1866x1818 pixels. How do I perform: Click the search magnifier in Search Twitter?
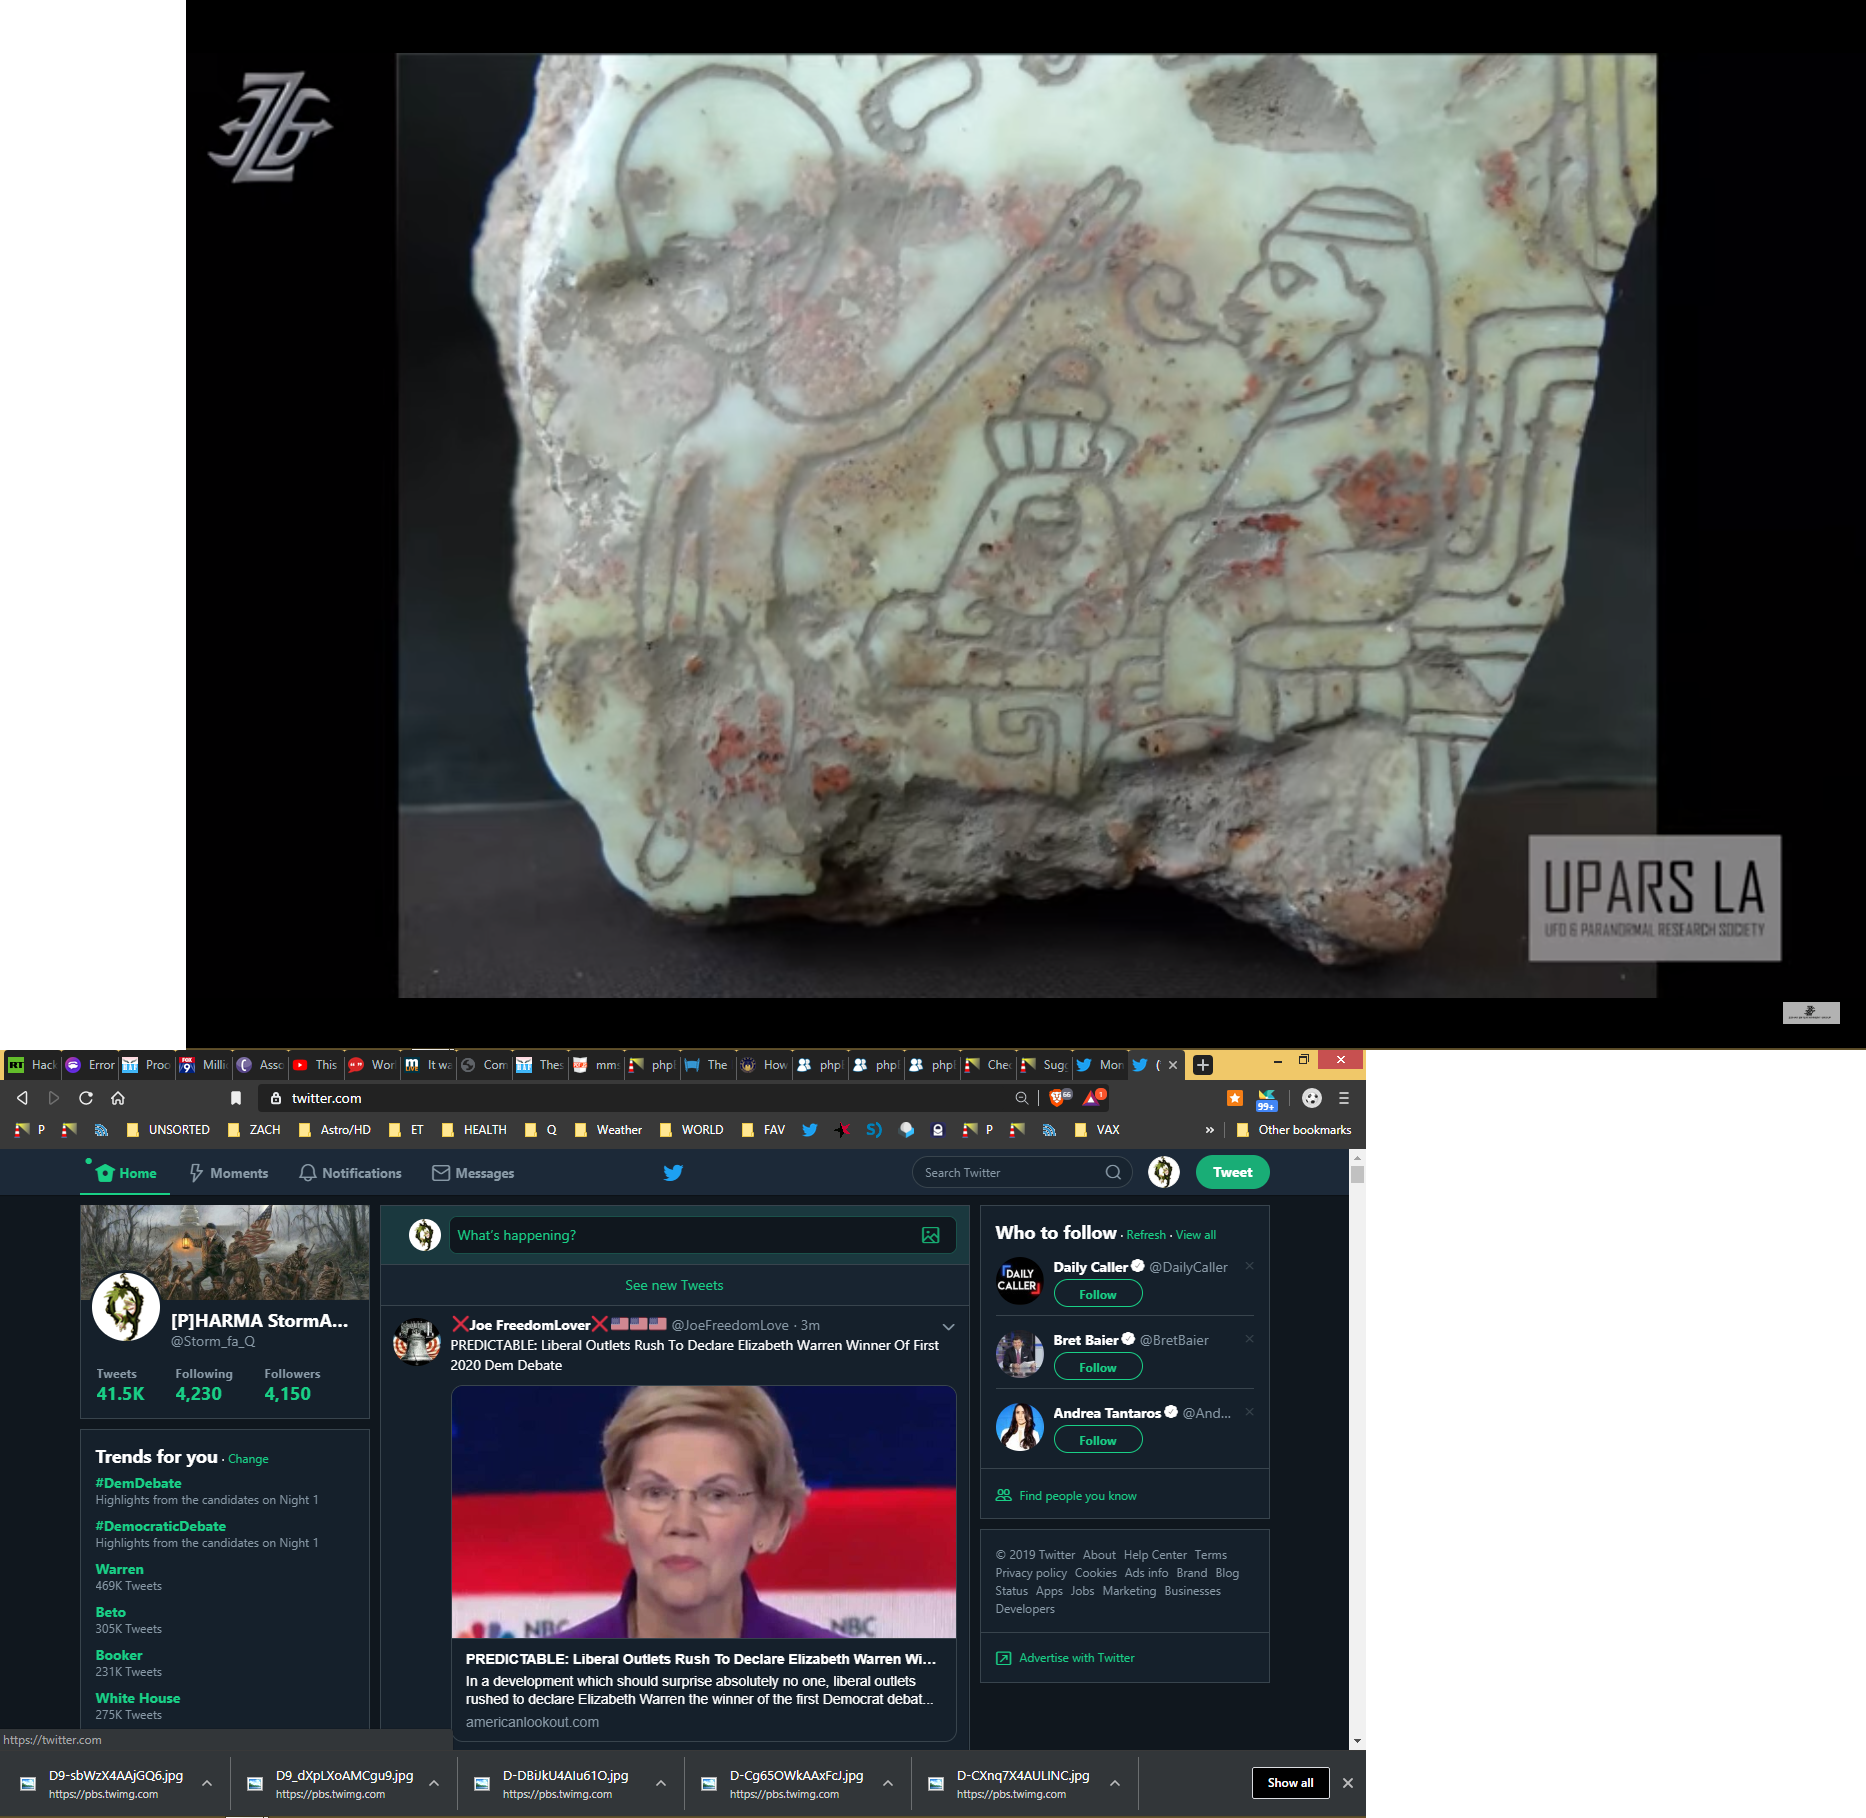click(x=1113, y=1172)
